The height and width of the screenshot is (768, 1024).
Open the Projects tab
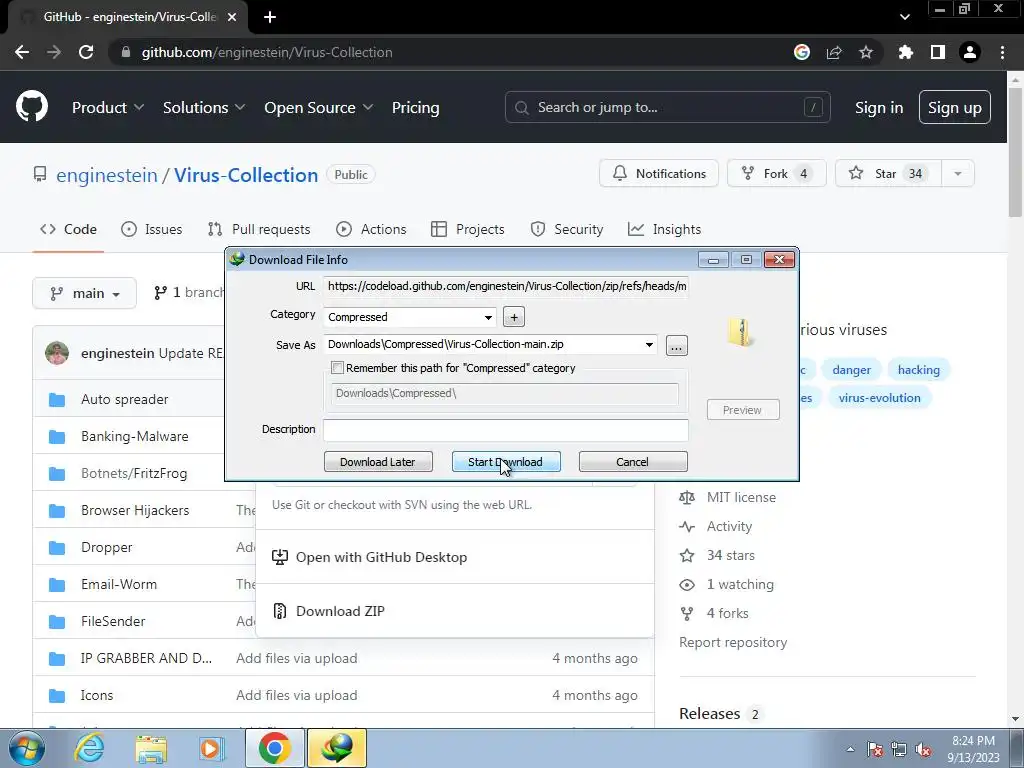pyautogui.click(x=468, y=229)
